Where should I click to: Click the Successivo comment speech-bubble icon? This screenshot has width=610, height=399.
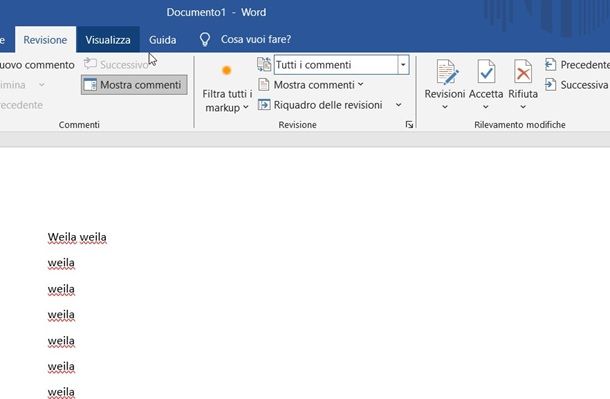[x=90, y=64]
